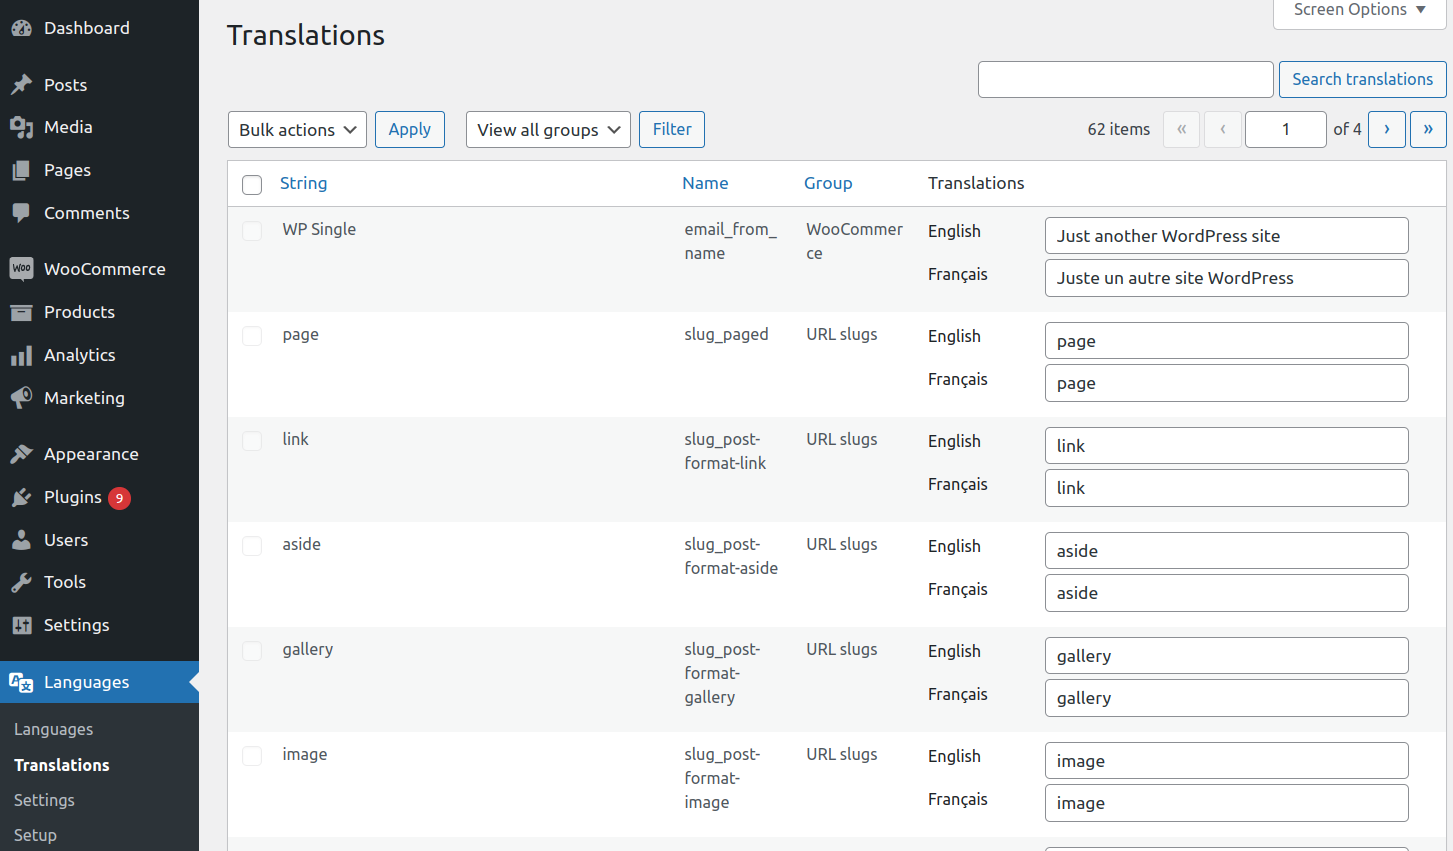
Task: Check the gallery string row checkbox
Action: [252, 651]
